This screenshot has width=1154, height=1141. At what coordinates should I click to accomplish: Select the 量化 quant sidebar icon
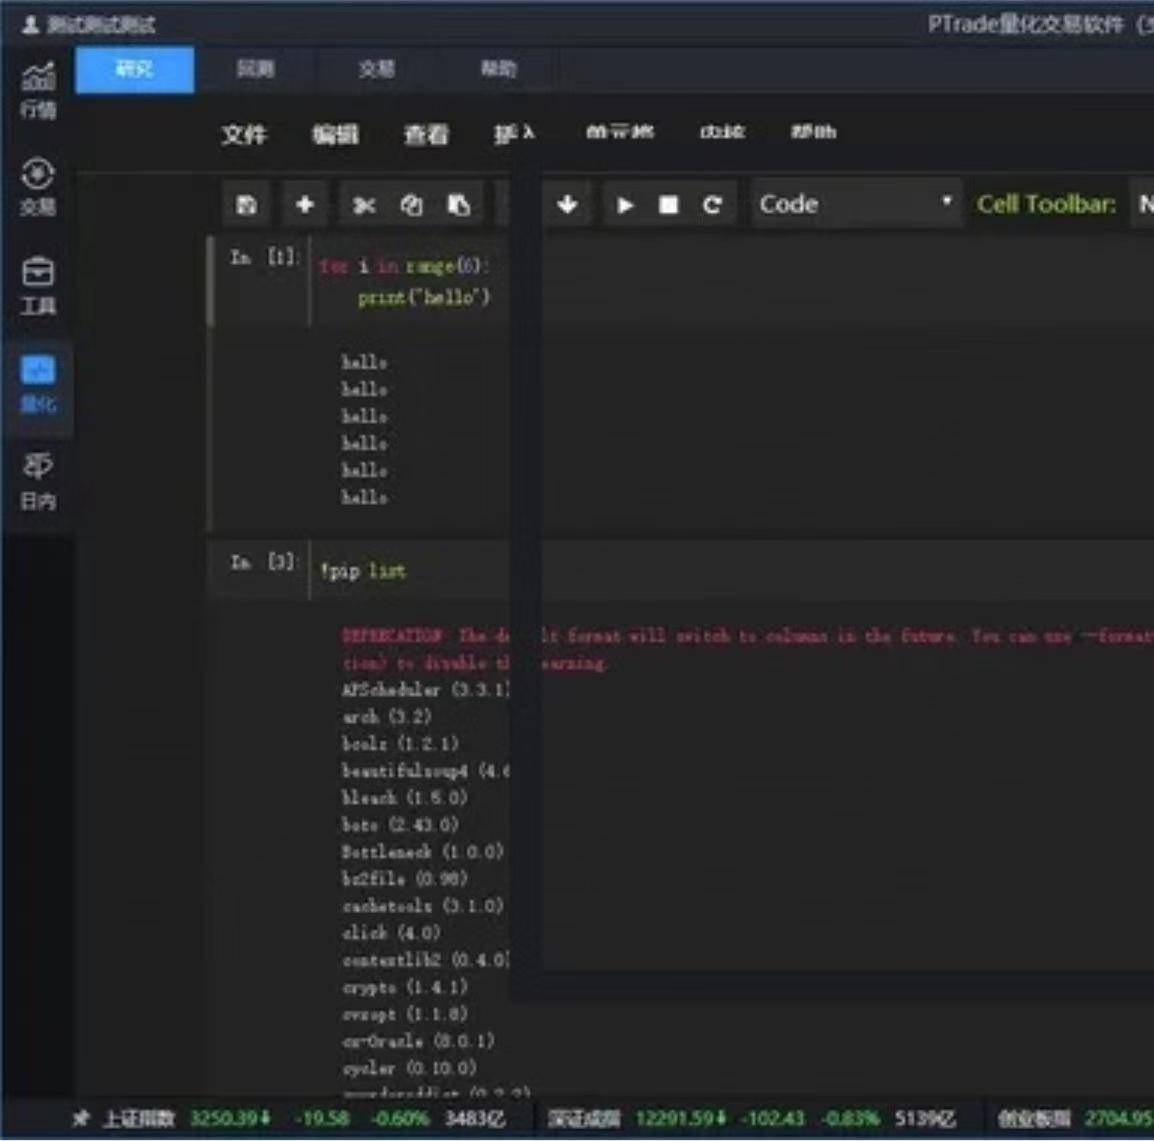pyautogui.click(x=38, y=384)
